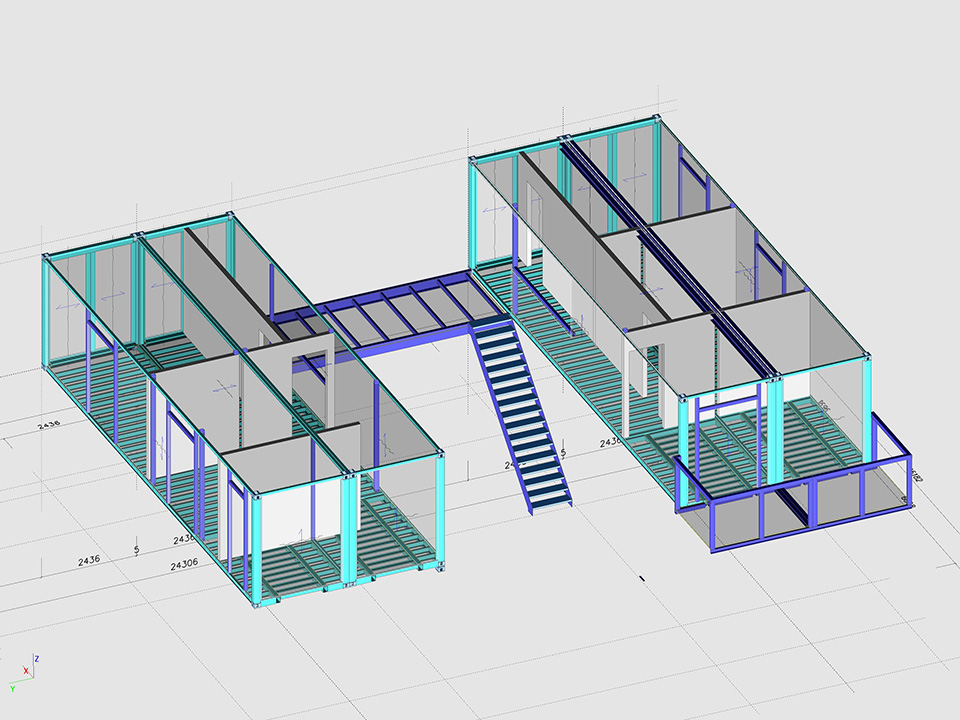Click the red X axis label
The image size is (960, 720).
click(x=26, y=671)
